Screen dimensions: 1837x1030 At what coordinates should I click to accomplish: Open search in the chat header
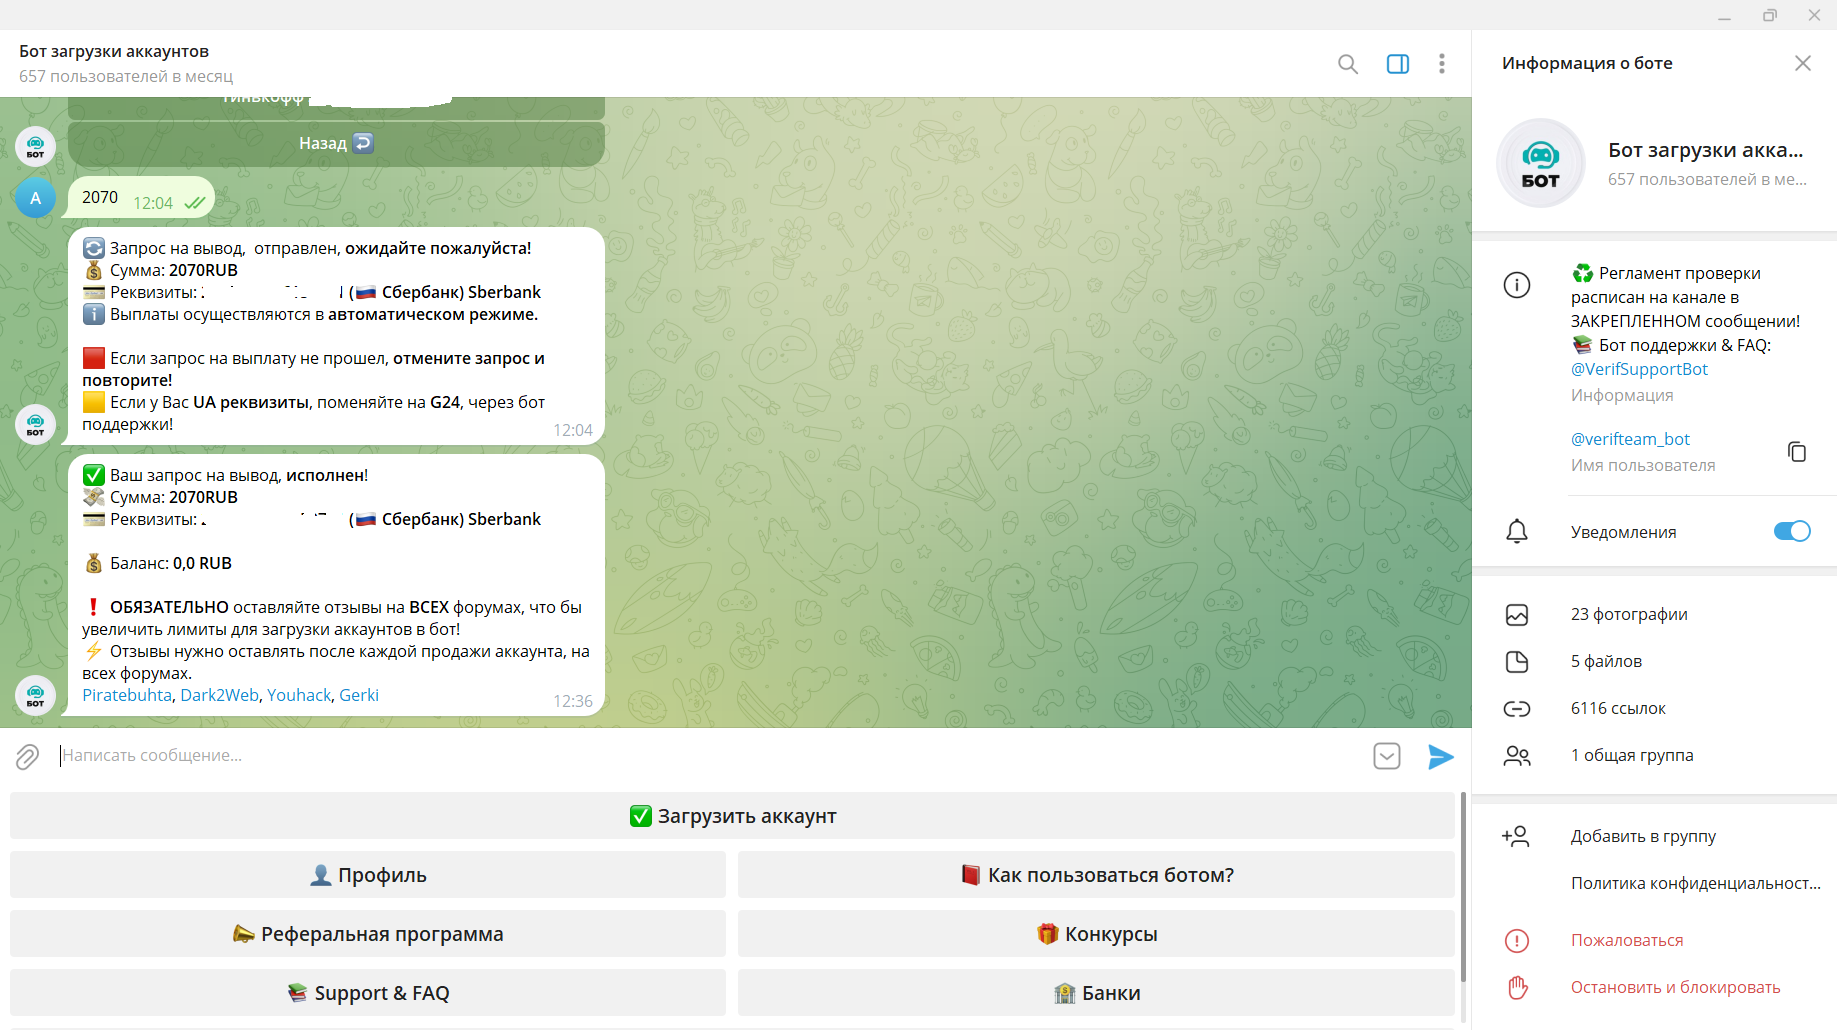(1347, 64)
